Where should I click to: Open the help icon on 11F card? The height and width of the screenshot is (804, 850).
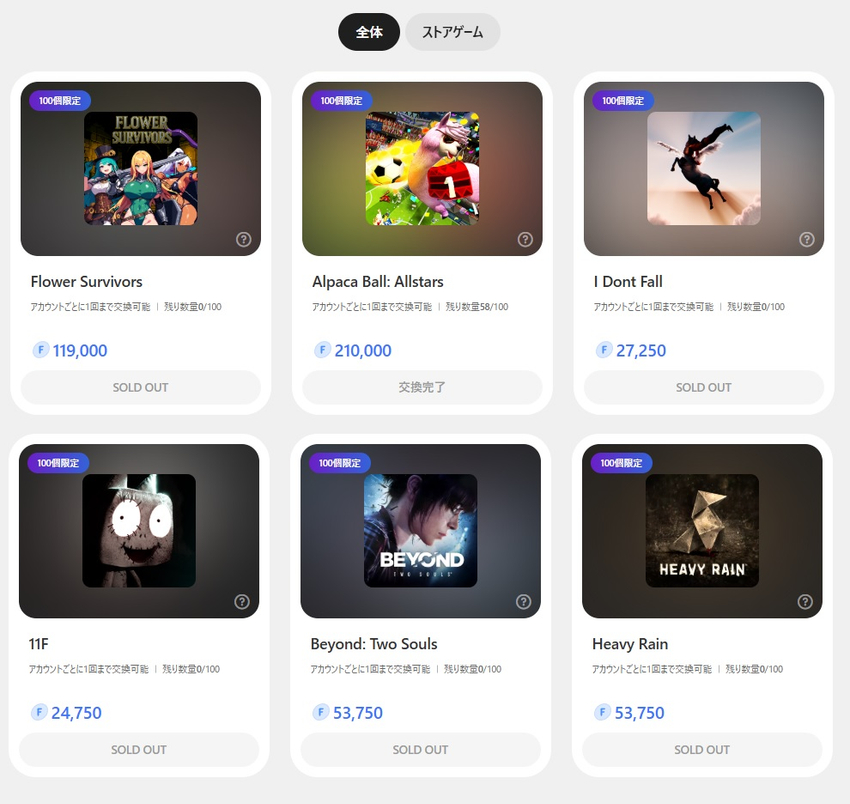242,601
